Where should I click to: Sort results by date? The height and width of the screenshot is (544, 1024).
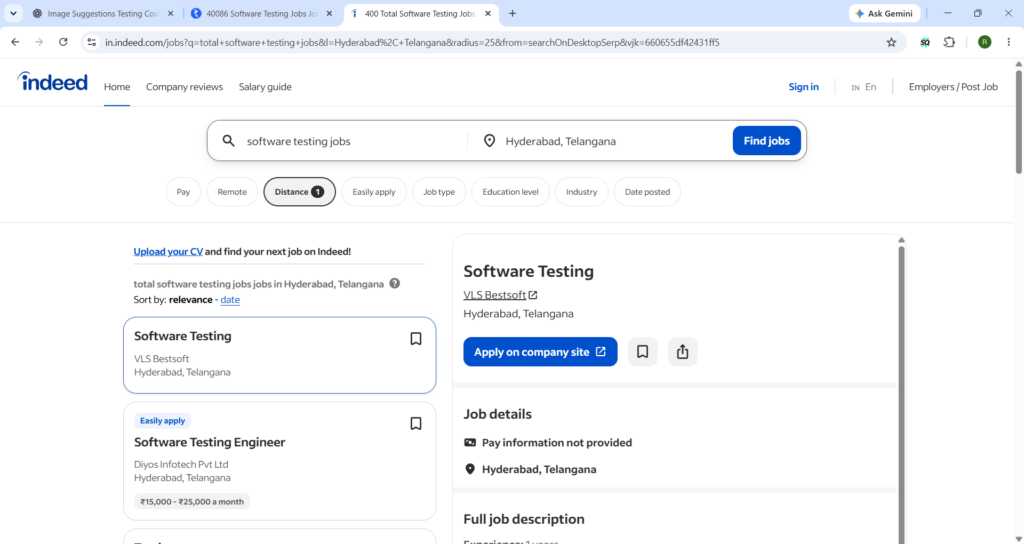click(x=230, y=300)
